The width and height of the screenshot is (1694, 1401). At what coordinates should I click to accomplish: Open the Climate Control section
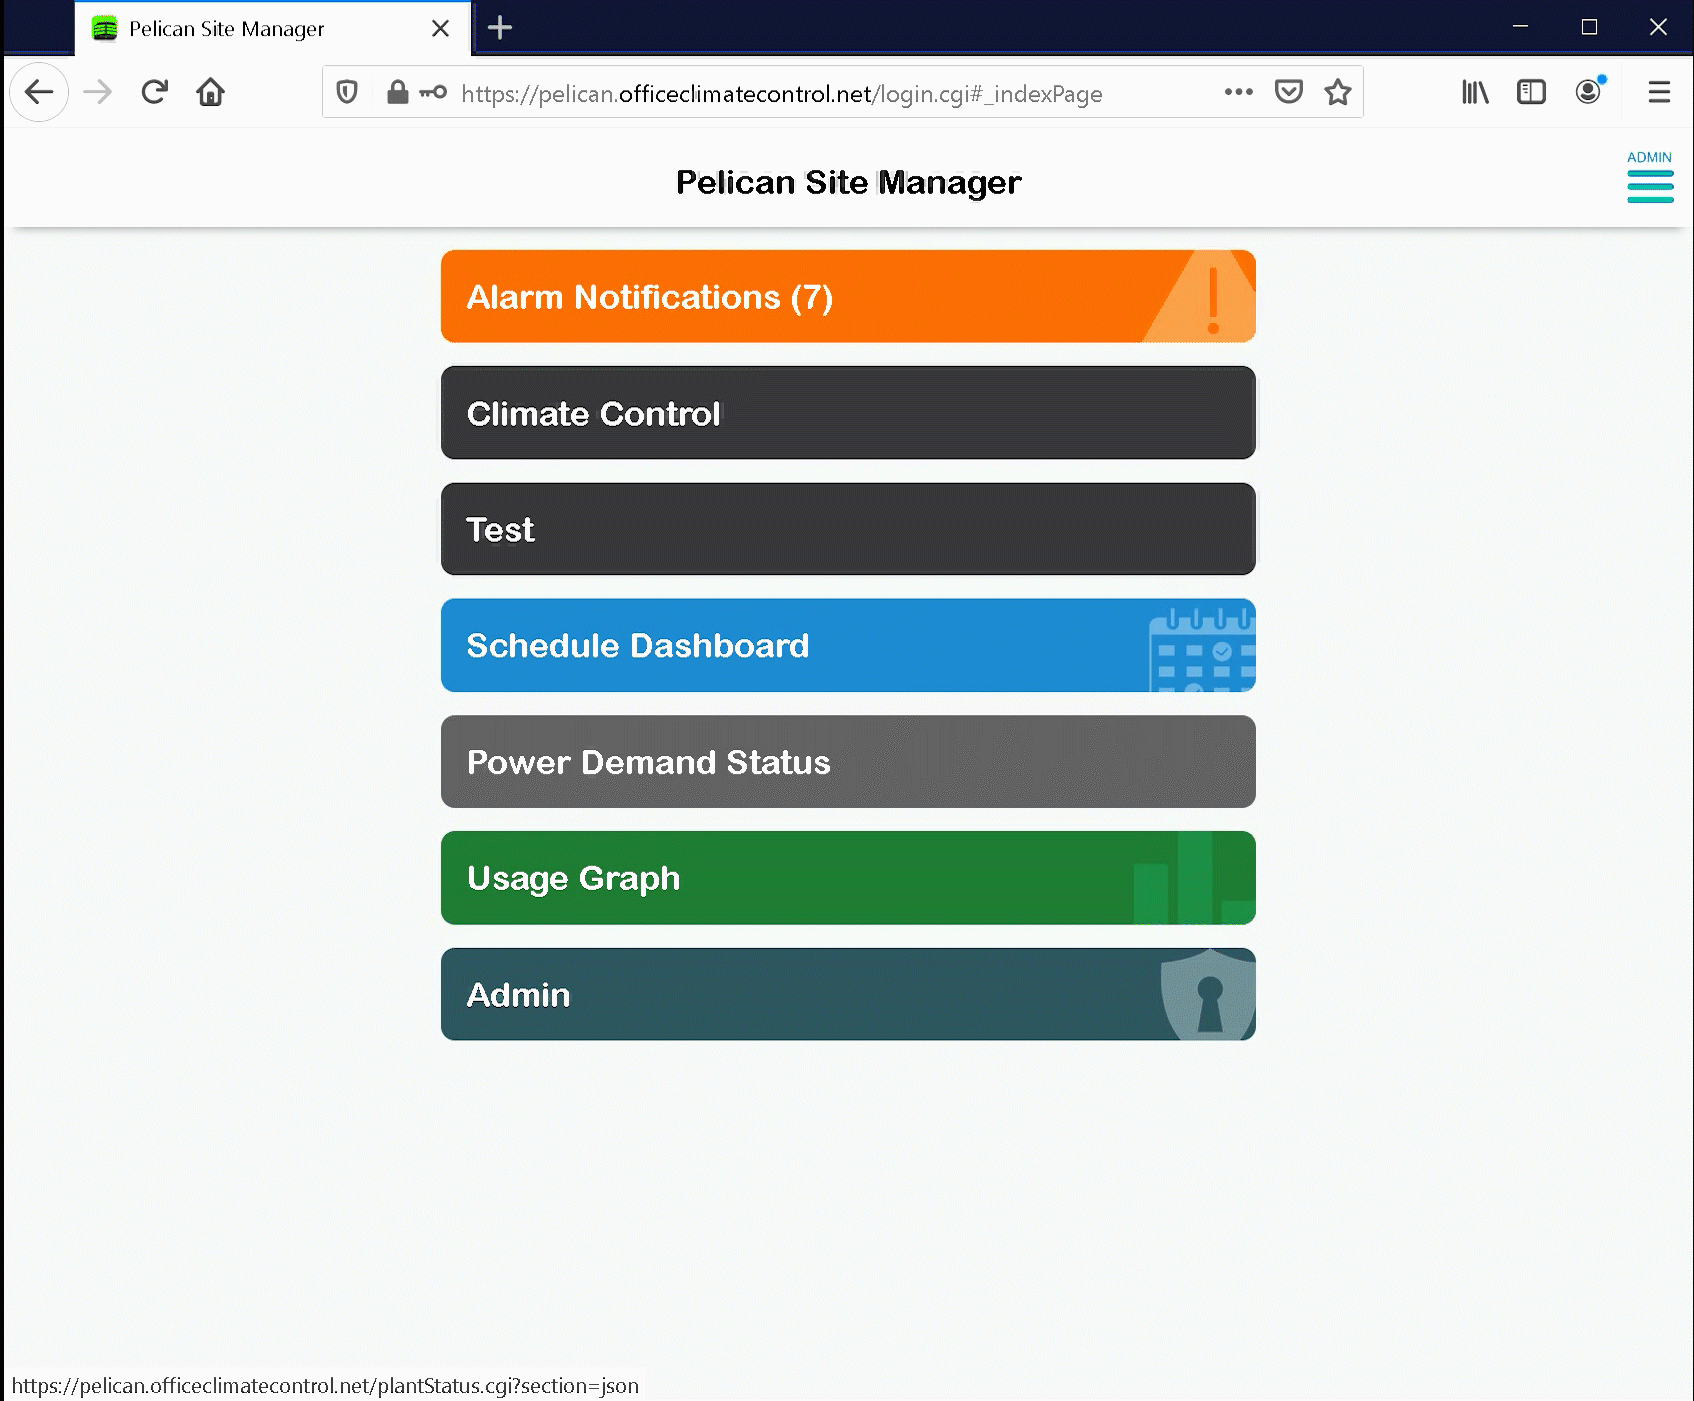(848, 413)
